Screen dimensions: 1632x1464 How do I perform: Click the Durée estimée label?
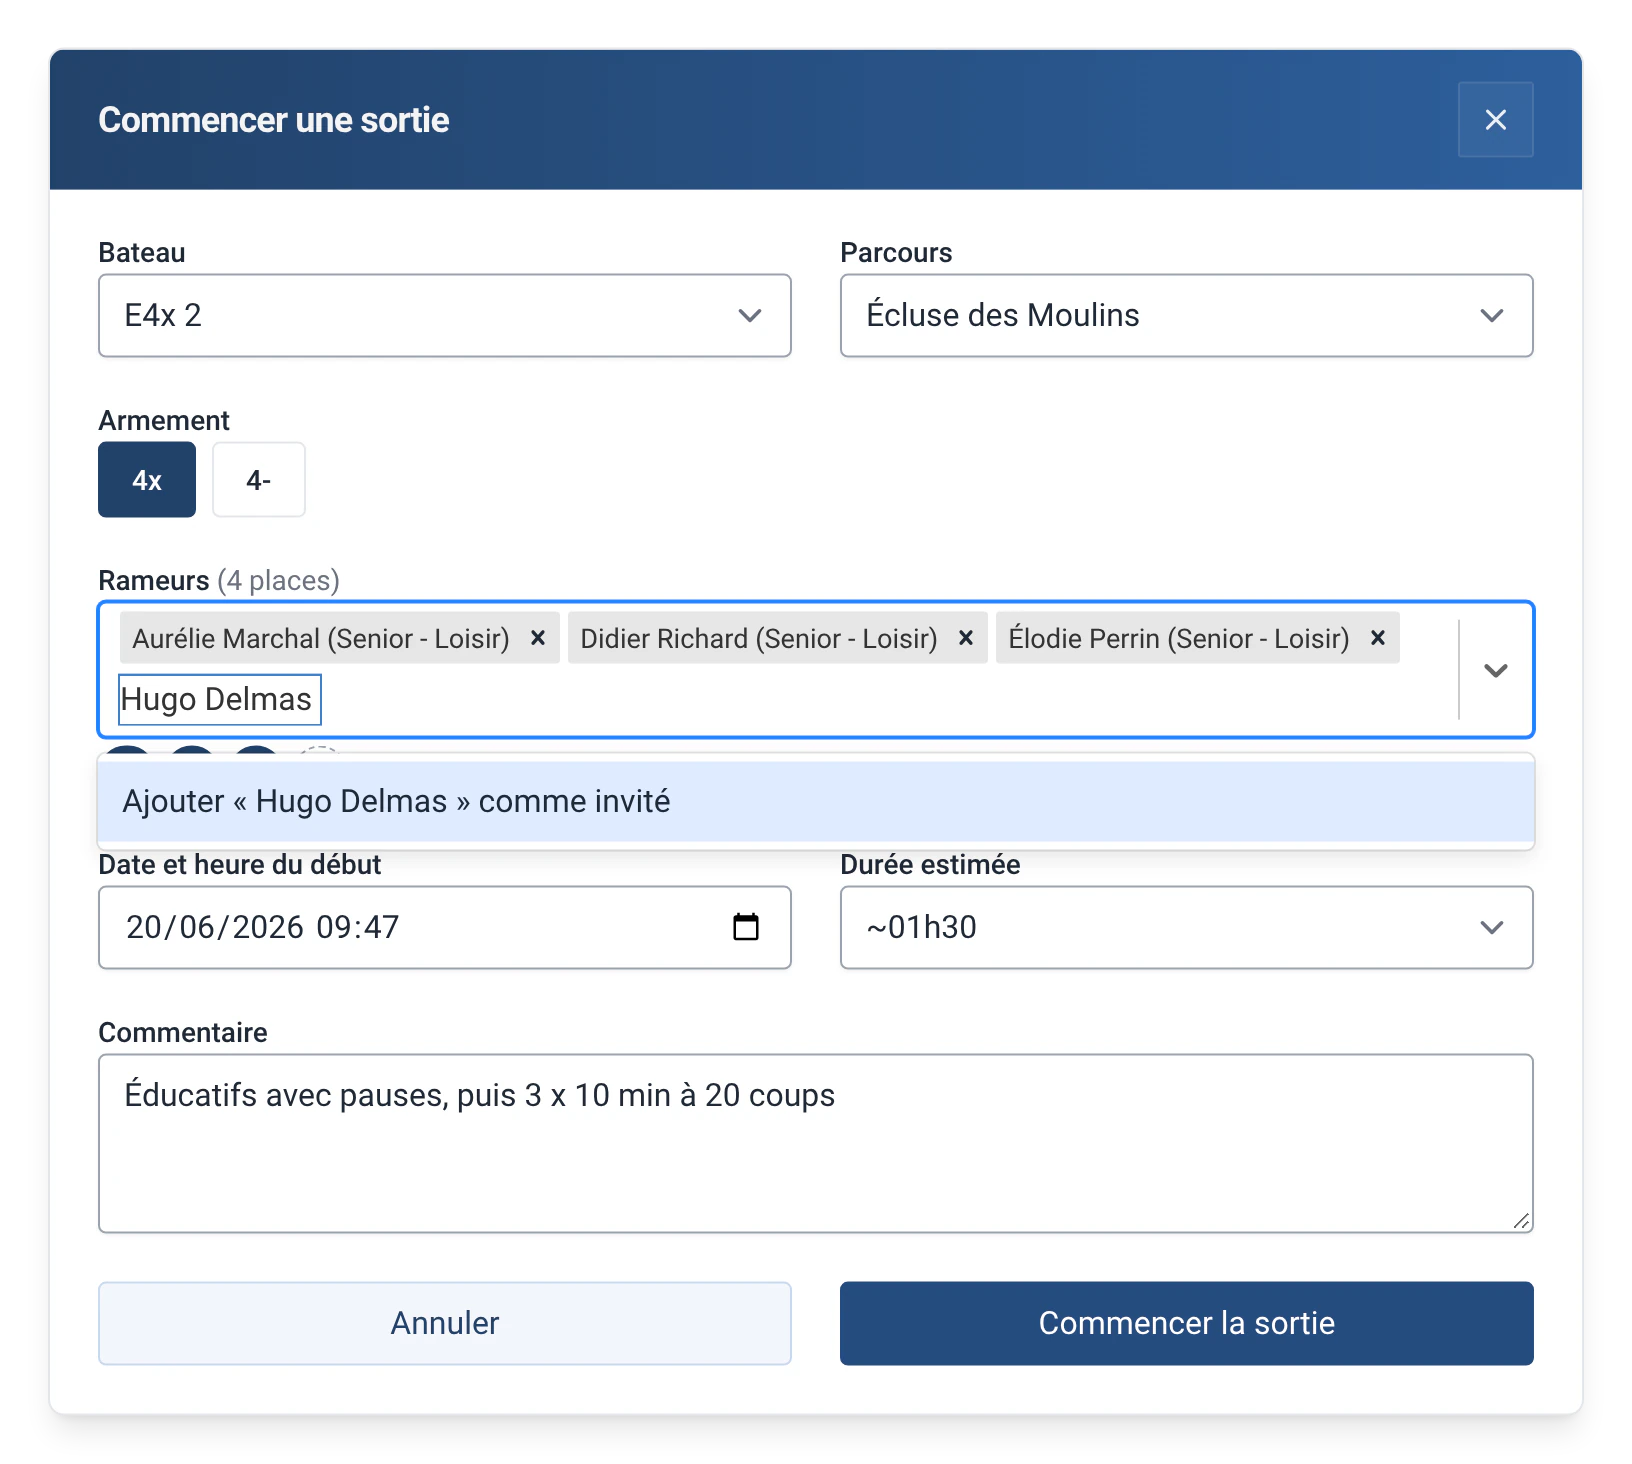point(930,864)
